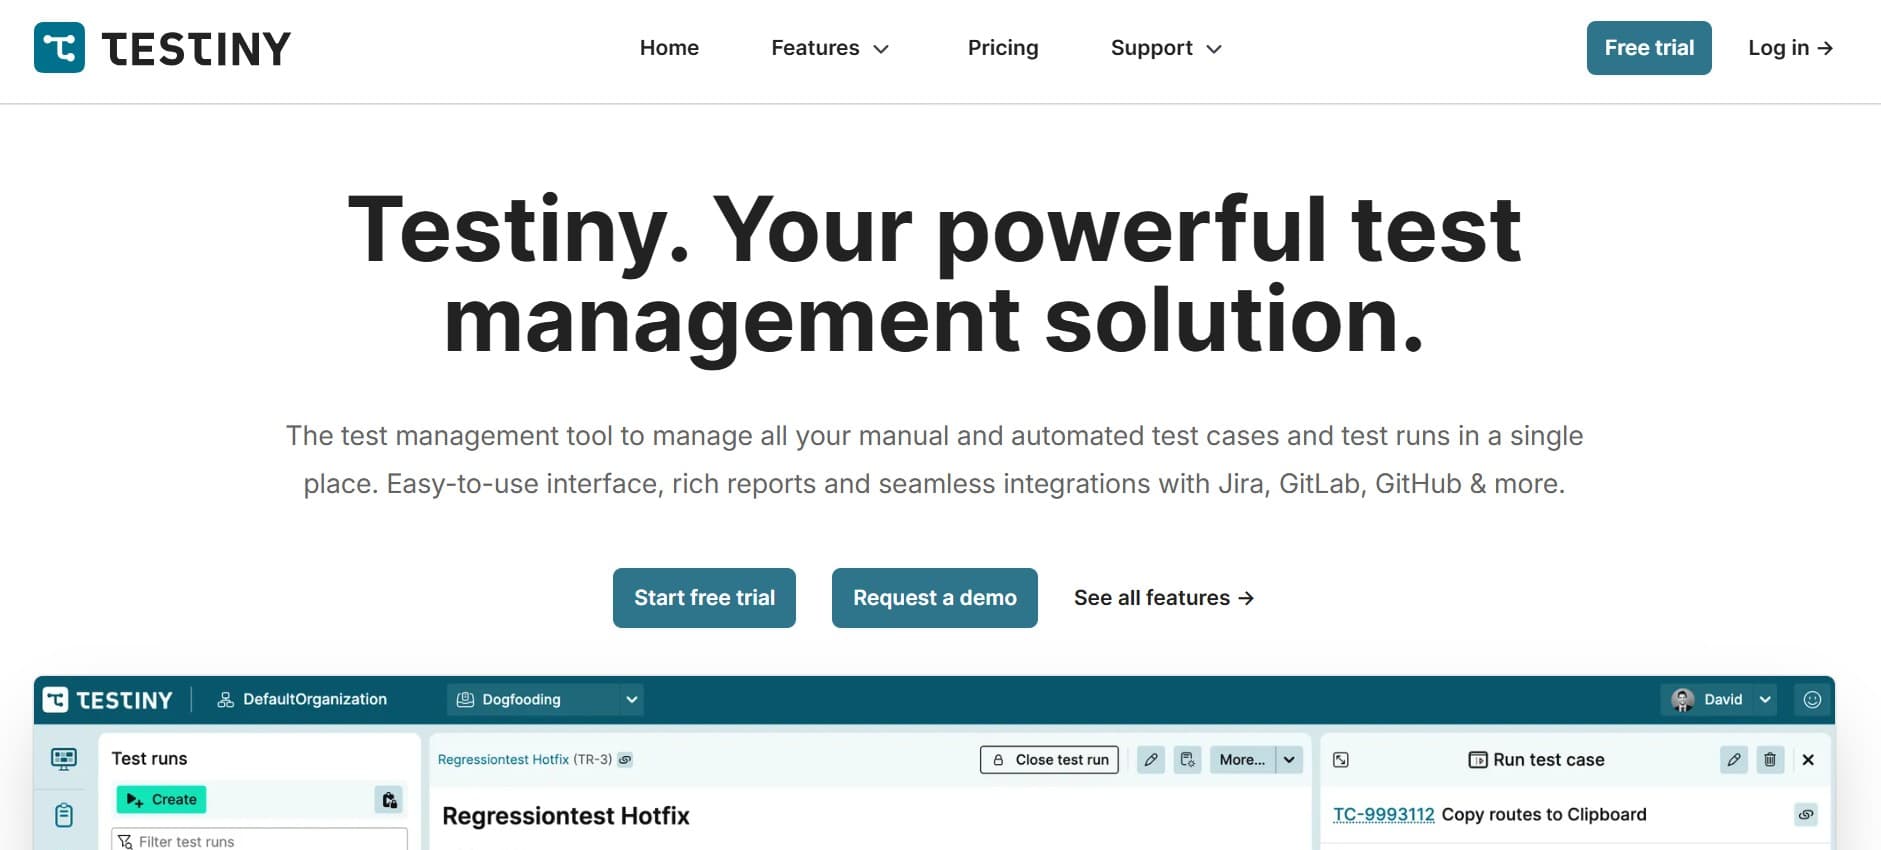Click Regressiontest Hotfix breadcrumb link

(503, 760)
